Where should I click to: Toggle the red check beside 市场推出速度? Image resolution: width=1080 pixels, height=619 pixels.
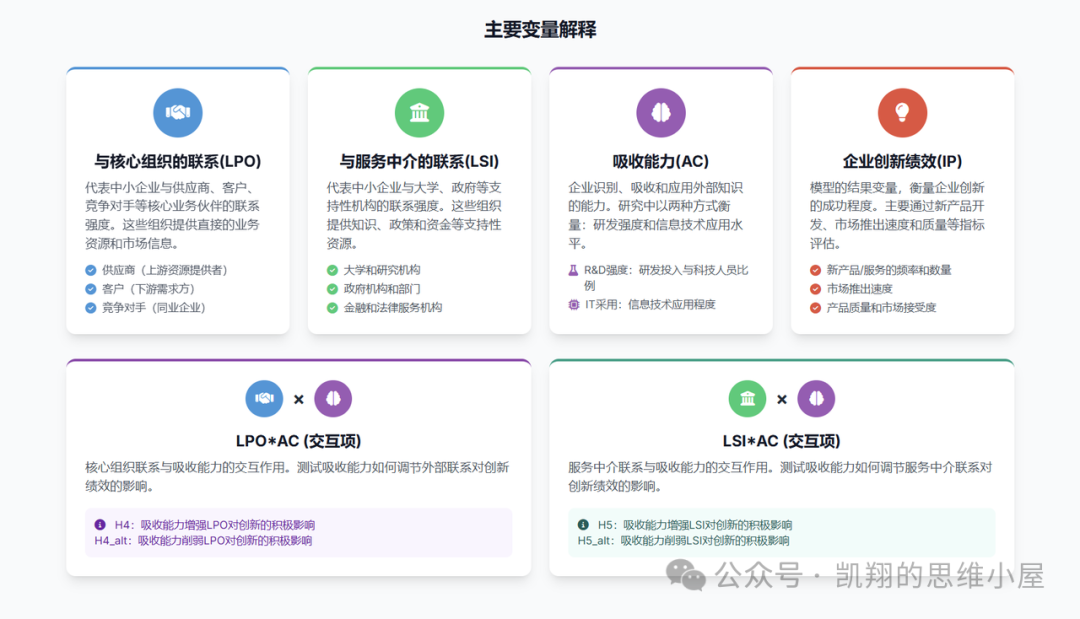click(x=814, y=288)
